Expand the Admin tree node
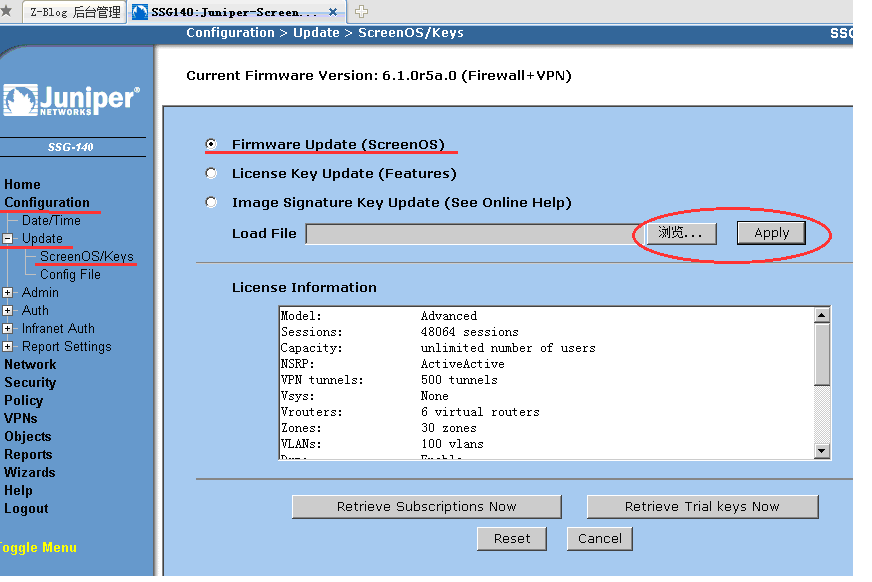 click(x=8, y=292)
